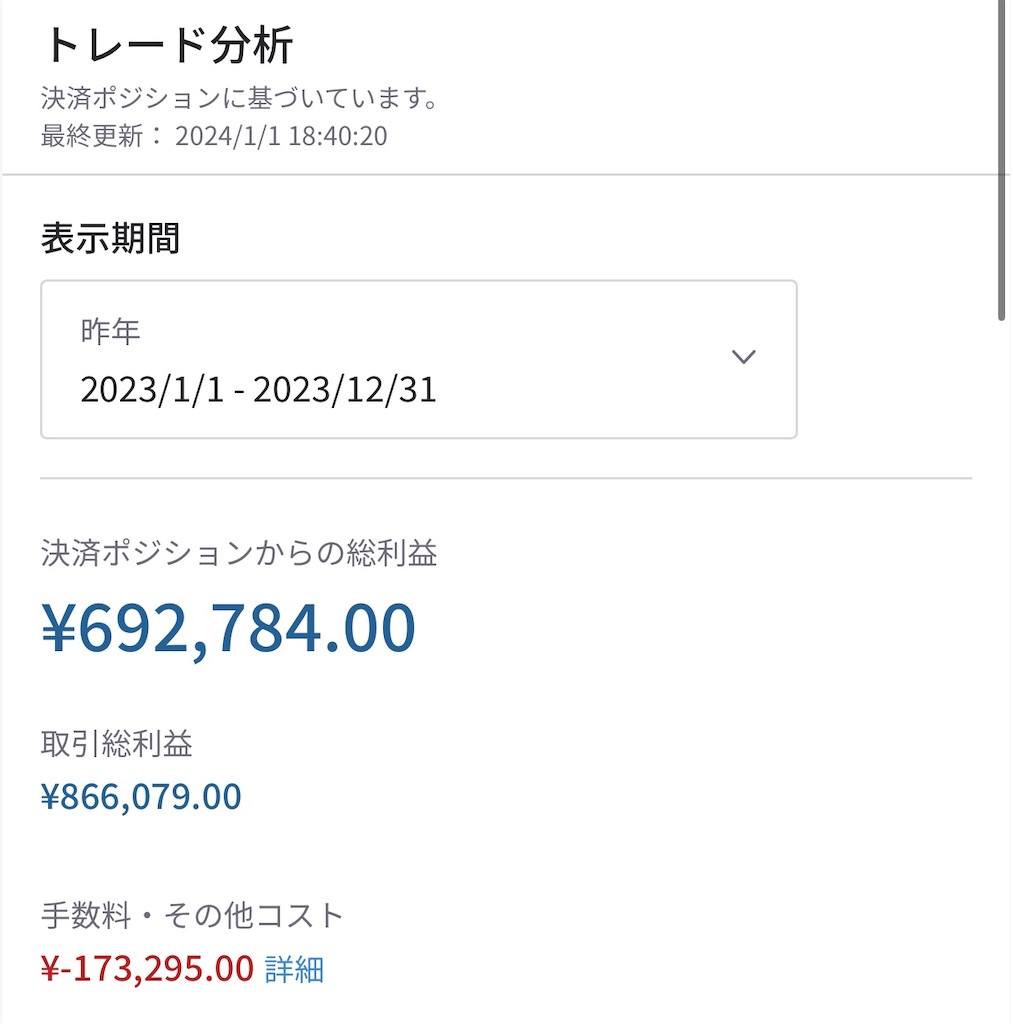1013x1024 pixels.
Task: Click the 決済ポジションからの総利益 label
Action: click(x=239, y=553)
